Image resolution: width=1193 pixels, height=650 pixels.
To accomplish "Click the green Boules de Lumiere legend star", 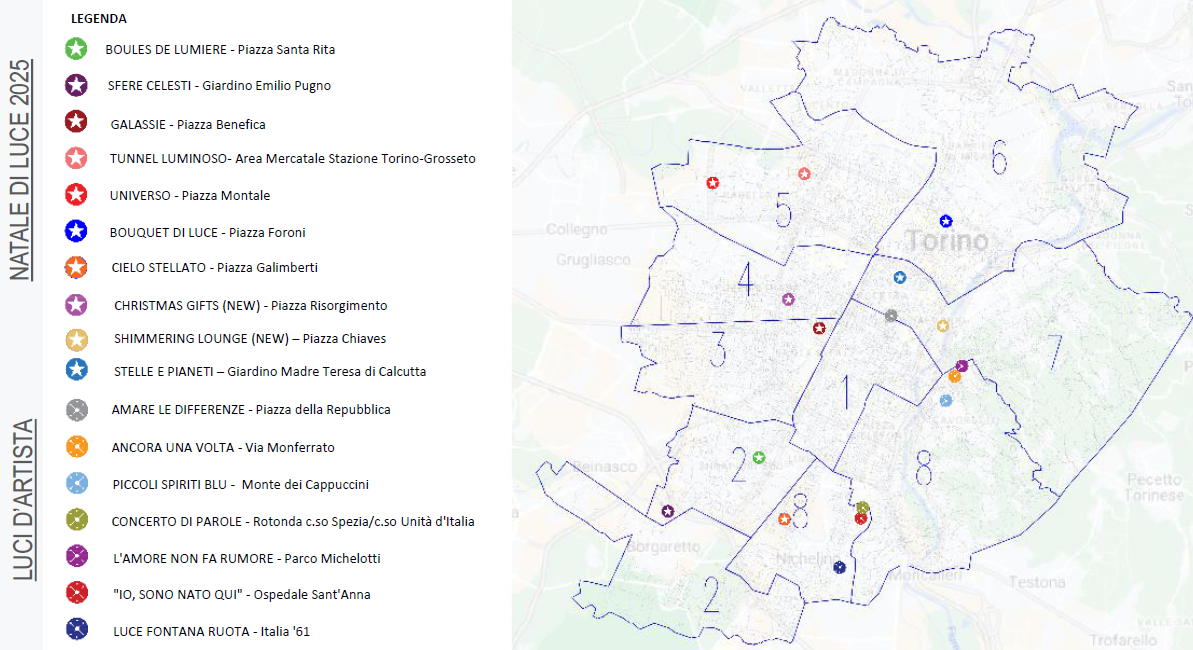I will click(x=76, y=48).
